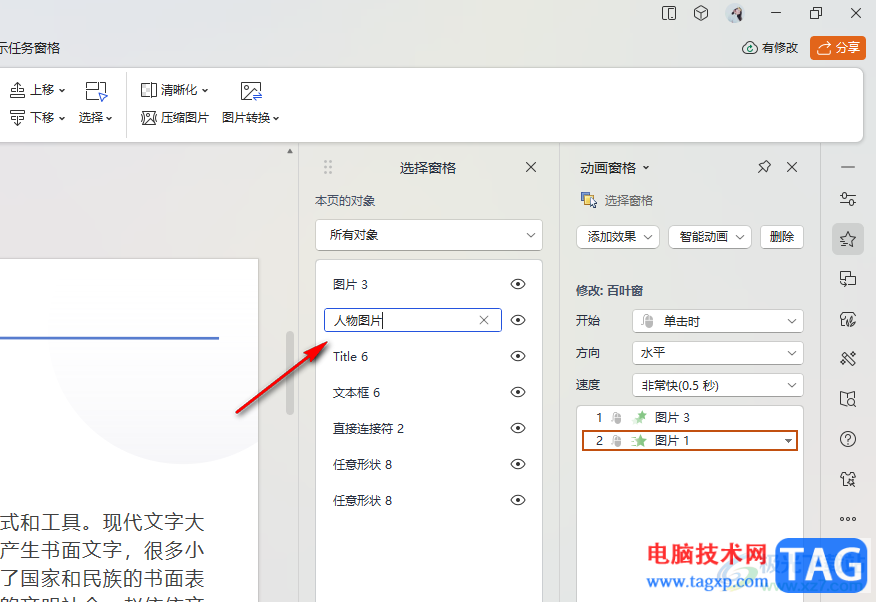Open the Select tool icon in ribbon
Viewport: 876px width, 602px height.
click(96, 92)
